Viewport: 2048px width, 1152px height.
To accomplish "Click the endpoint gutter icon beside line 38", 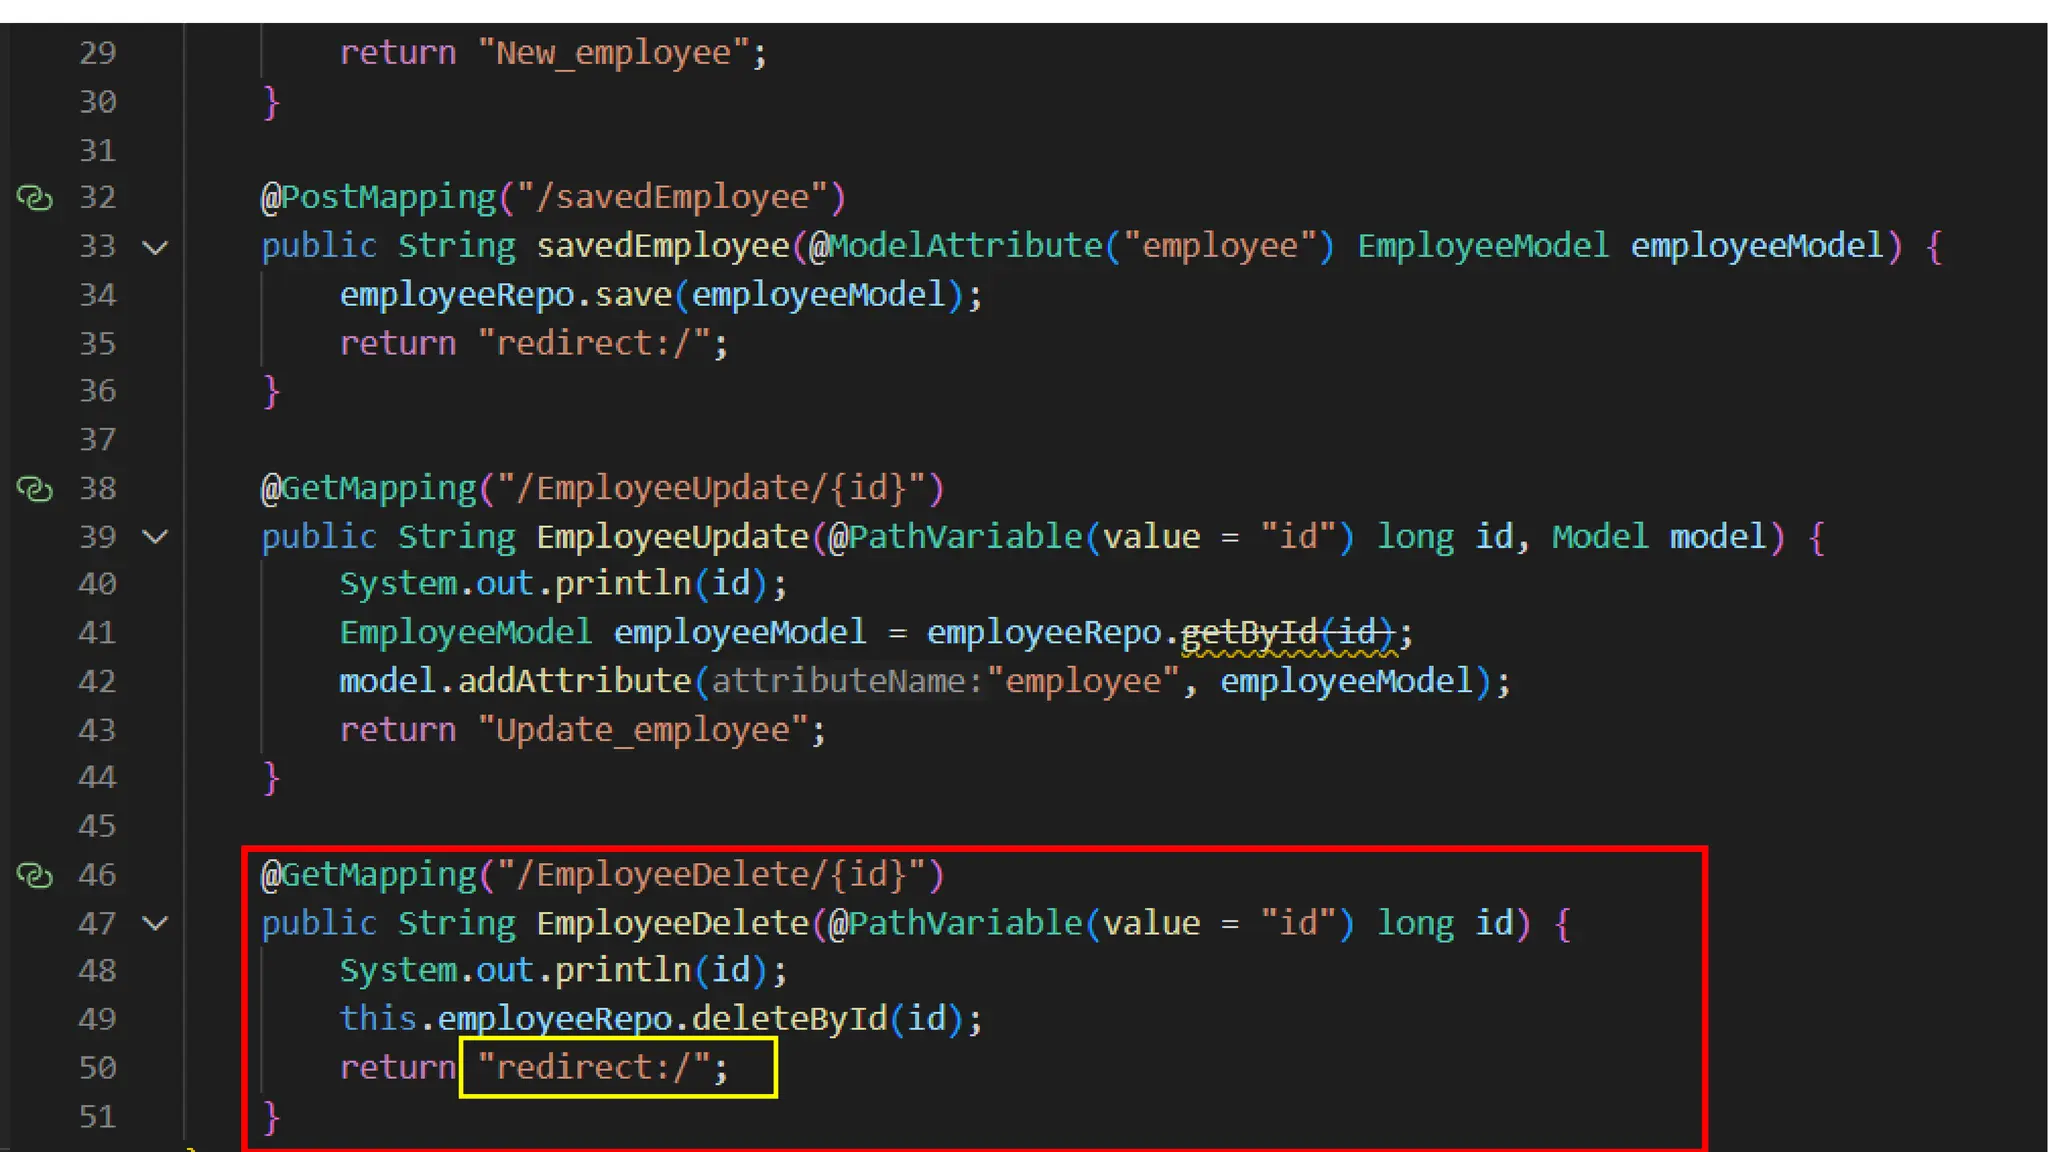I will [x=35, y=489].
